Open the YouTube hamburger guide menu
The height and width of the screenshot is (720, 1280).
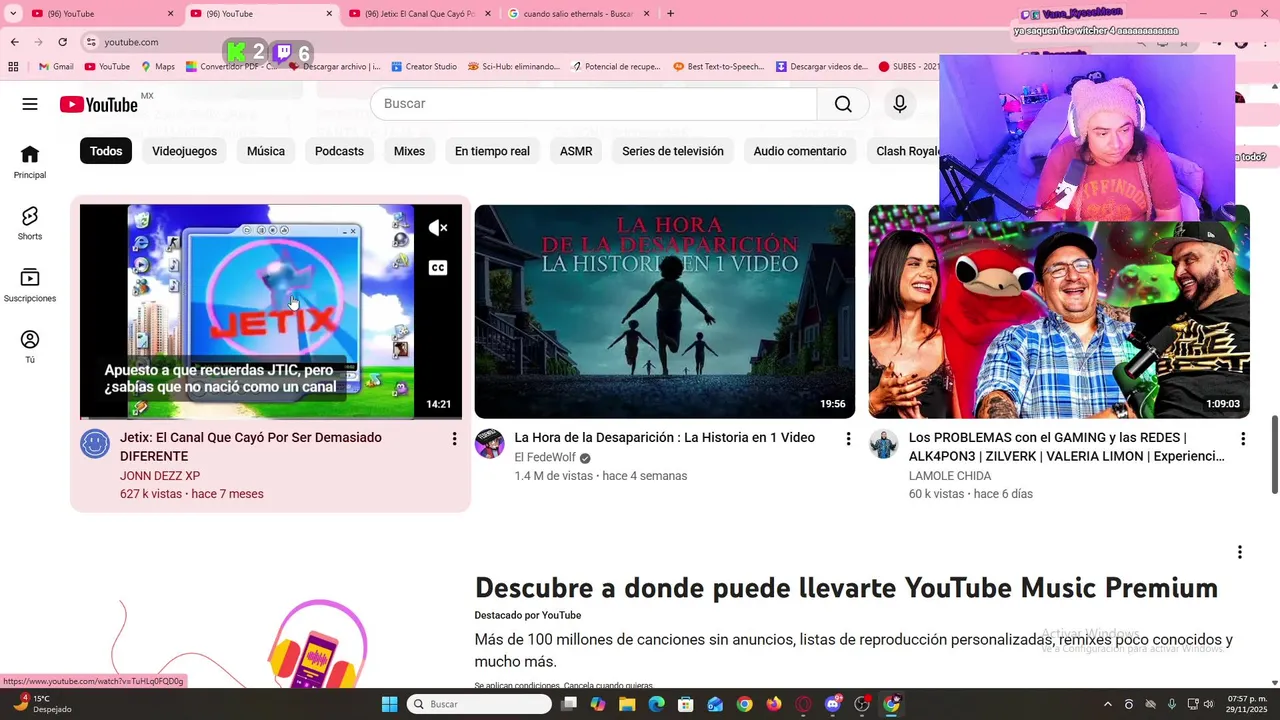[x=30, y=104]
